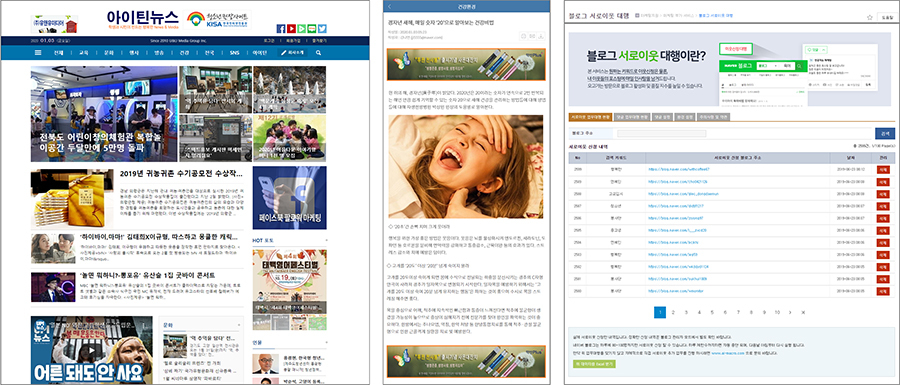This screenshot has height=385, width=900.
Task: Open the www.ai-macro.com link
Action: (729, 354)
